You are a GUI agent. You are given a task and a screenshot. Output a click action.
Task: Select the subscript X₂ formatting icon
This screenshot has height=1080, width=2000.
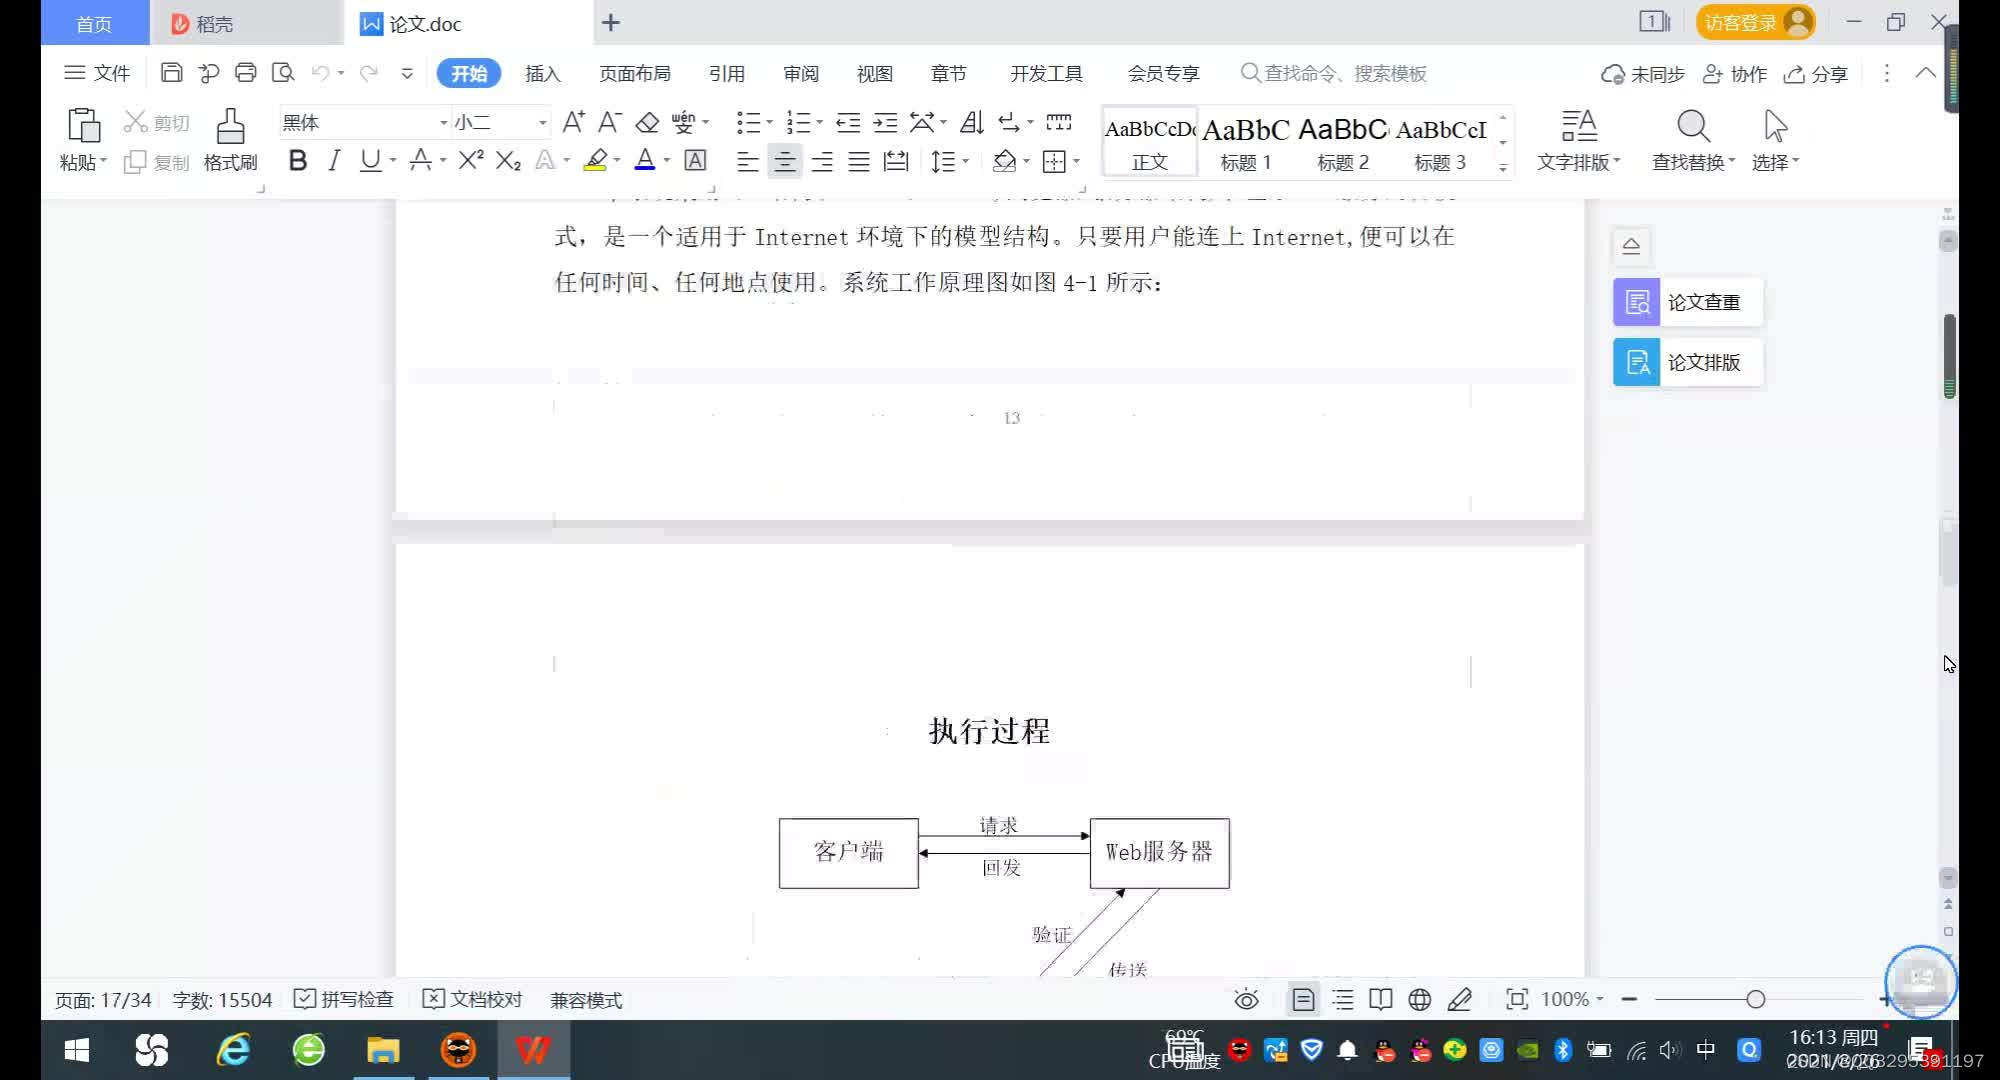507,161
